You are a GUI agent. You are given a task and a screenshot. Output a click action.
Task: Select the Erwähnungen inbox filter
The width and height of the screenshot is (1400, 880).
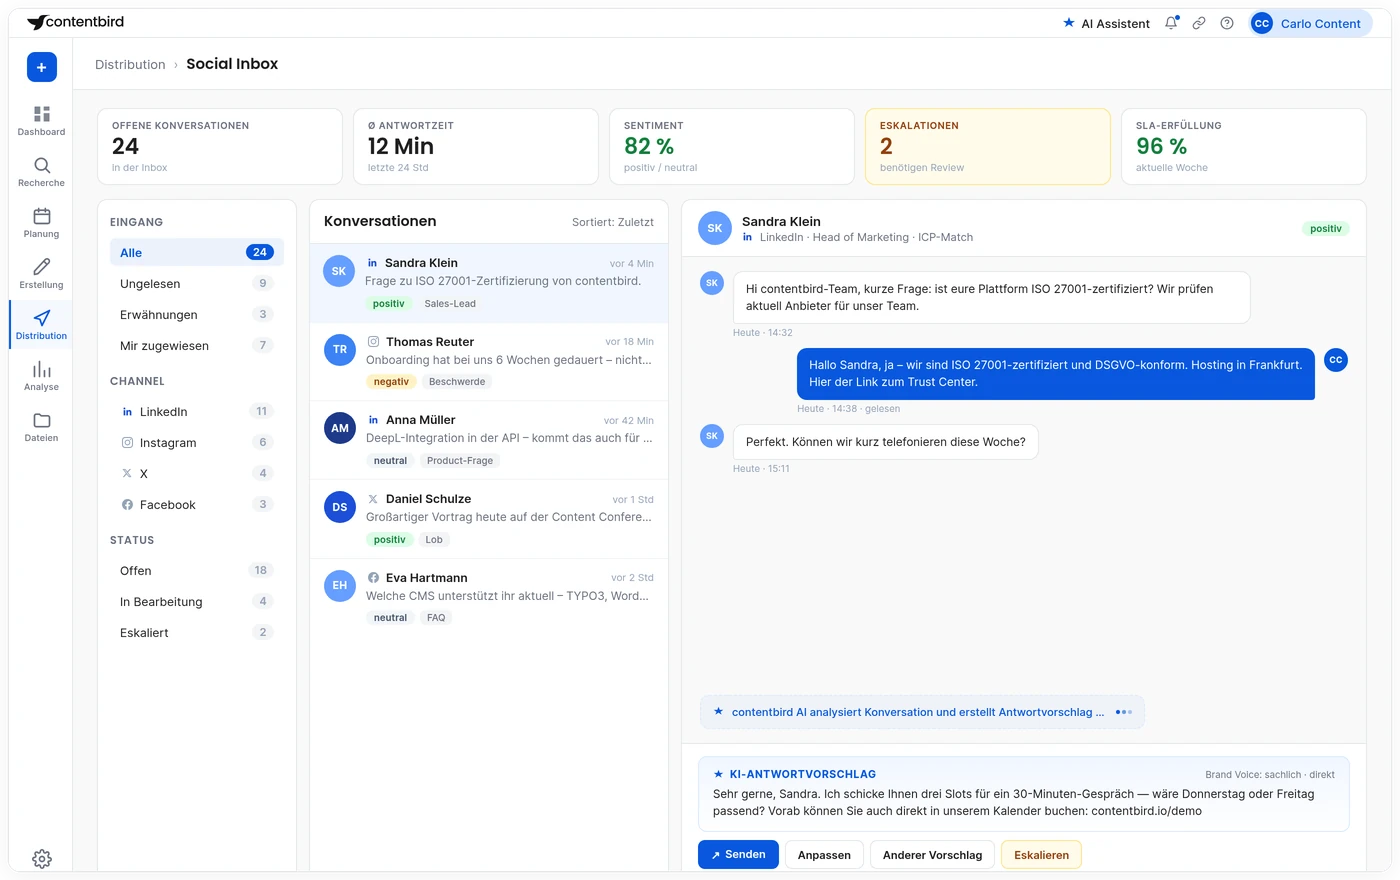(x=196, y=314)
